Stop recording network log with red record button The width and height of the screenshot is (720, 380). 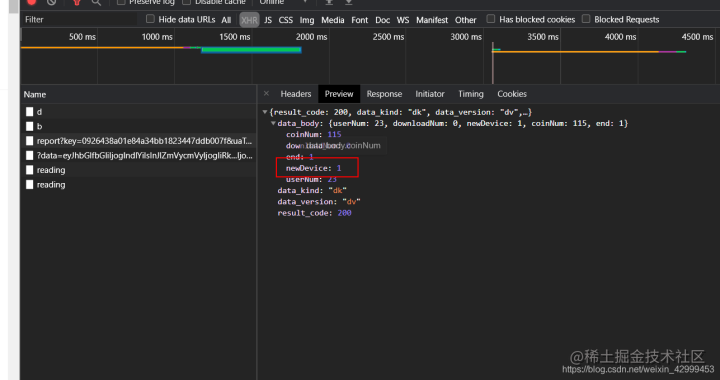(x=31, y=2)
